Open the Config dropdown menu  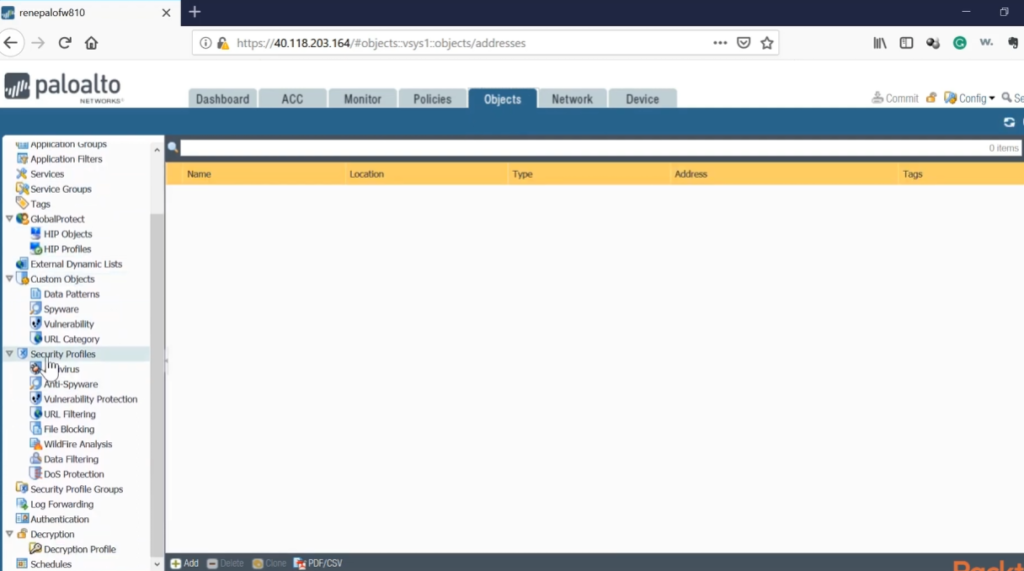[x=970, y=98]
